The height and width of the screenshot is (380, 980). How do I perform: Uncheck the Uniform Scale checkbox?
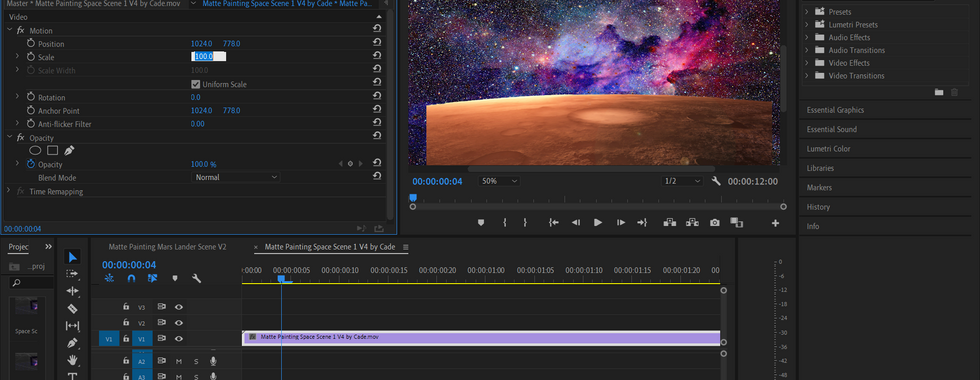pyautogui.click(x=196, y=84)
